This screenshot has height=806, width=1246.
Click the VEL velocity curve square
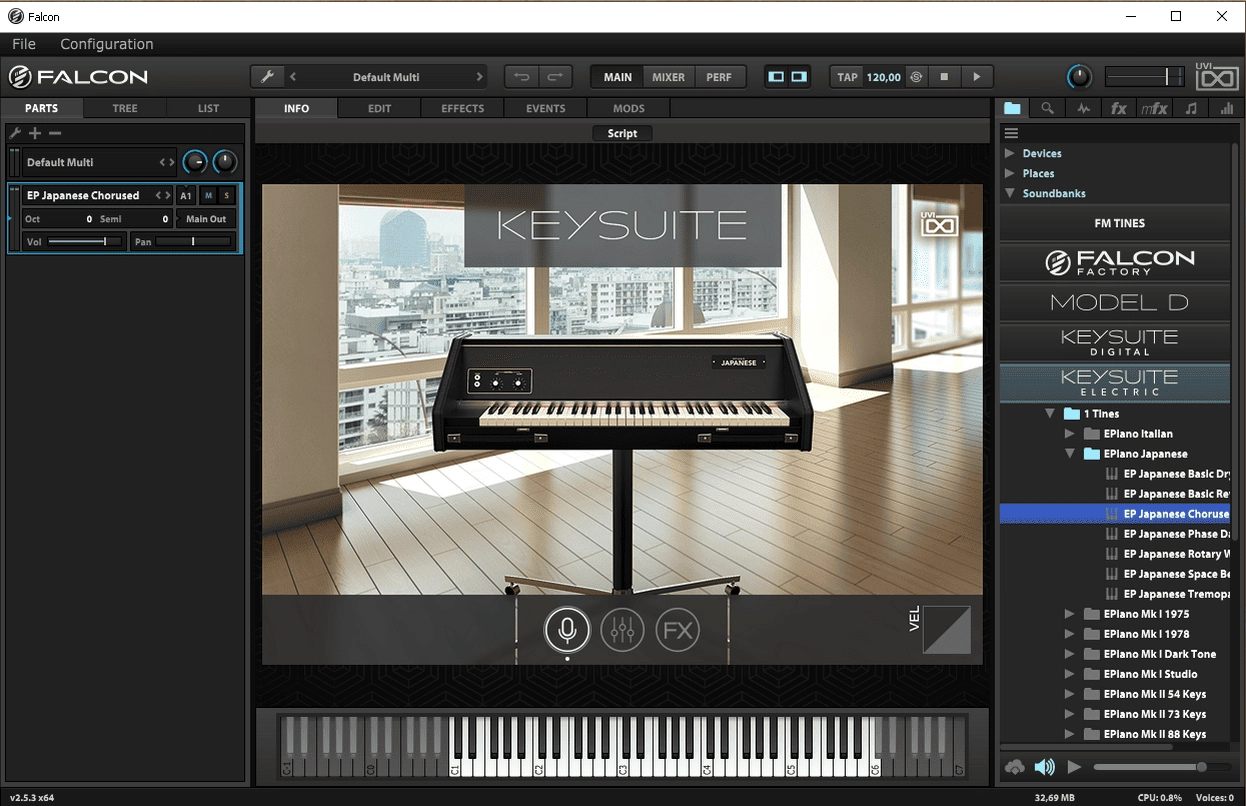946,629
